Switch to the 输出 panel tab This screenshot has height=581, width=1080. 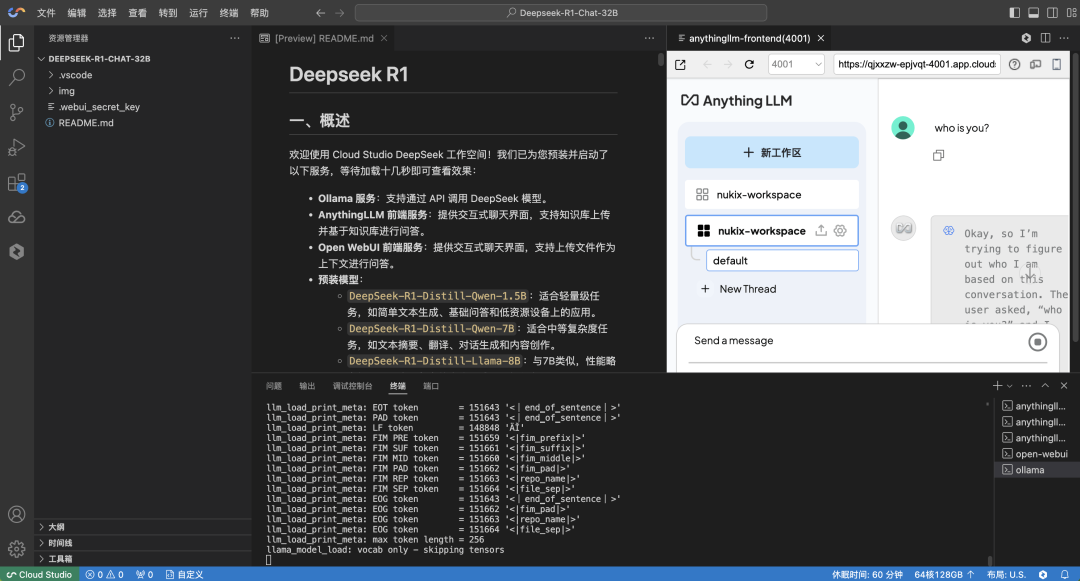click(307, 386)
